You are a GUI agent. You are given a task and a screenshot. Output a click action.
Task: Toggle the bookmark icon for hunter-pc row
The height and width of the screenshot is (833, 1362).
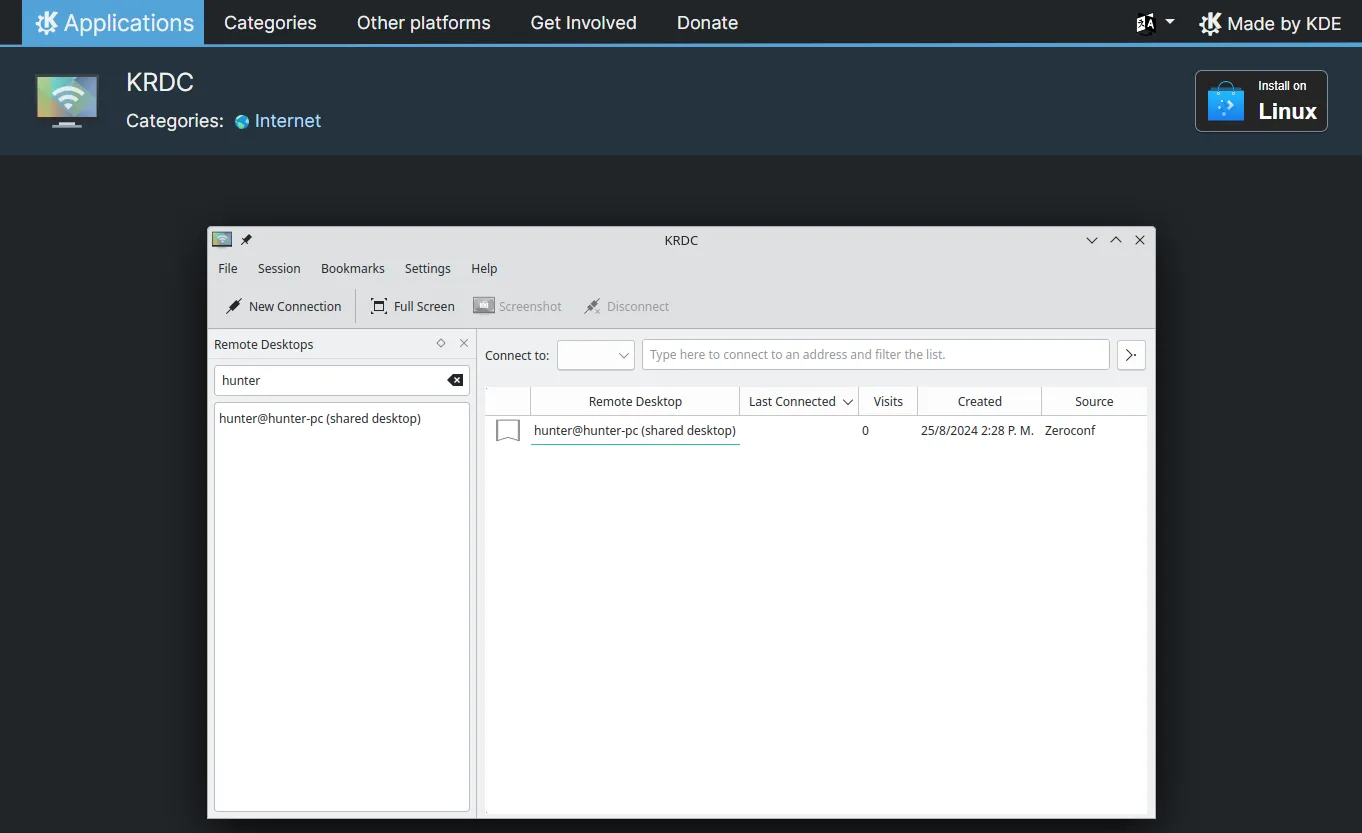pos(508,431)
